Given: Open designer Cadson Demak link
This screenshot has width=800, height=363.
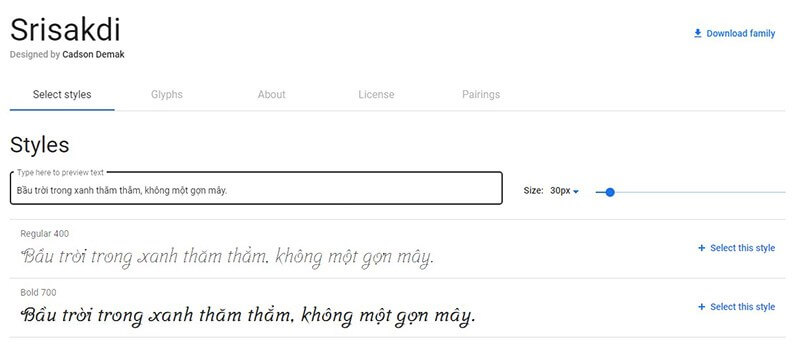Looking at the screenshot, I should tap(93, 55).
